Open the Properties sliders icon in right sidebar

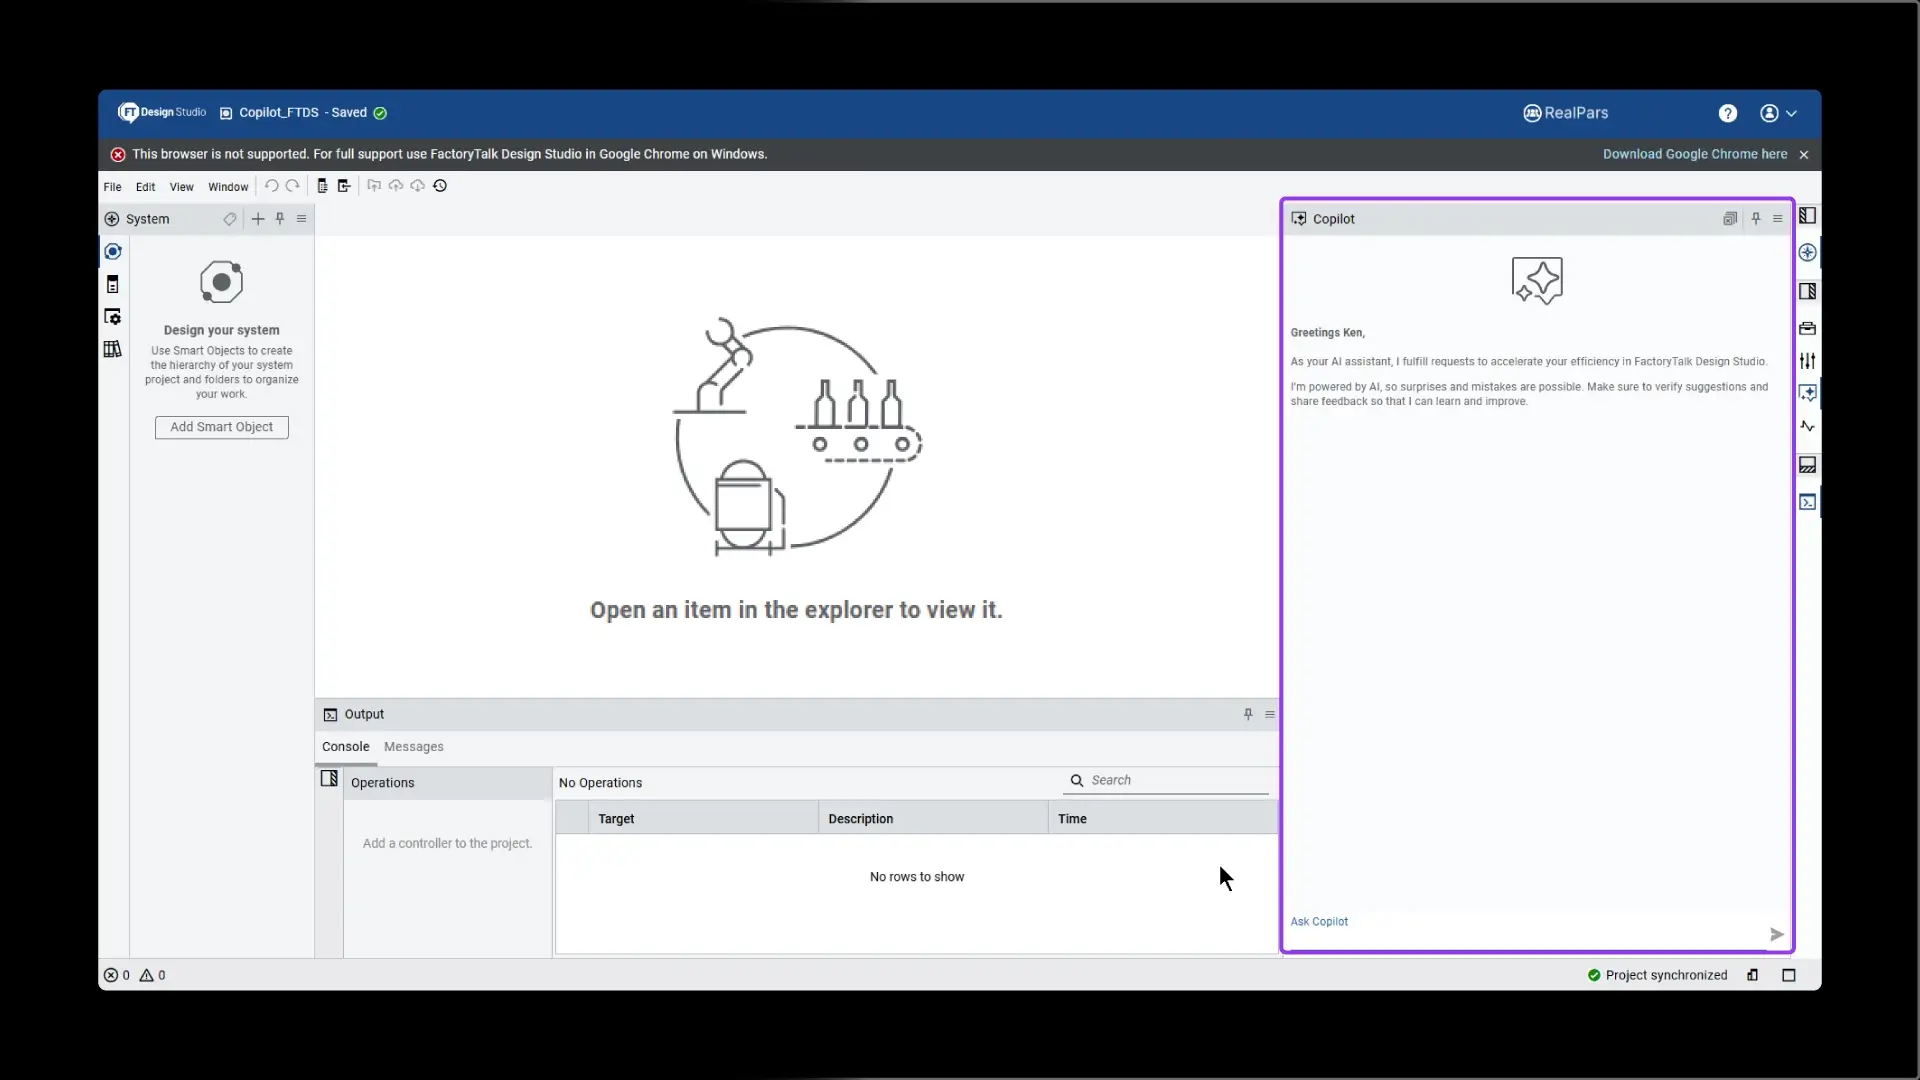[1808, 361]
